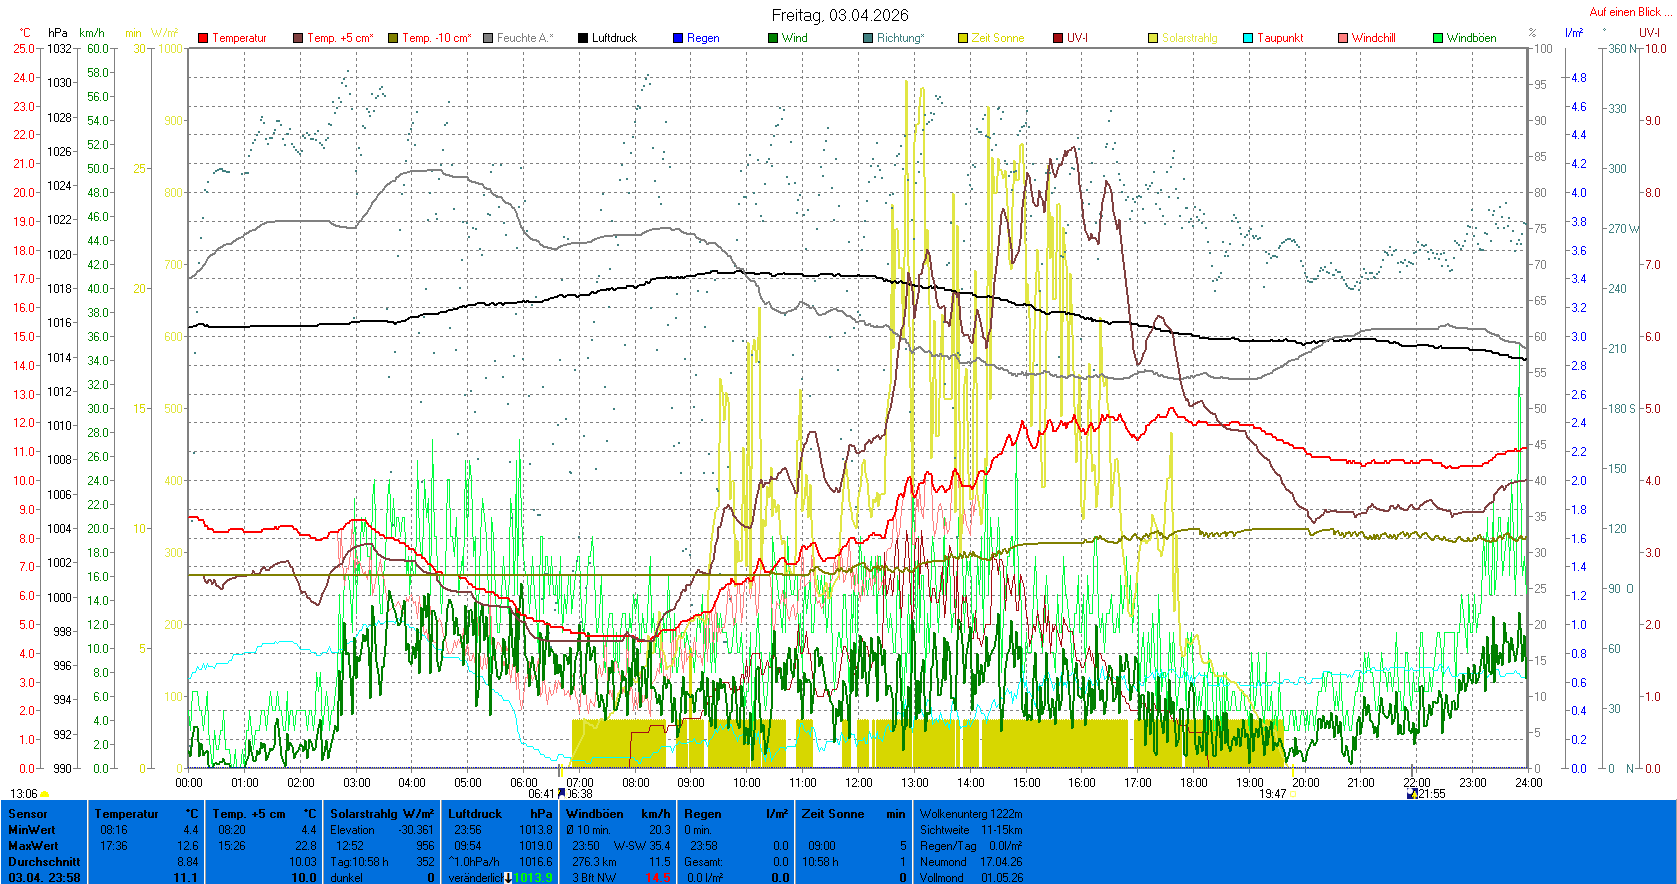The image size is (1677, 884).
Task: Select the 'Solarstrahlg' legend label
Action: [1189, 38]
